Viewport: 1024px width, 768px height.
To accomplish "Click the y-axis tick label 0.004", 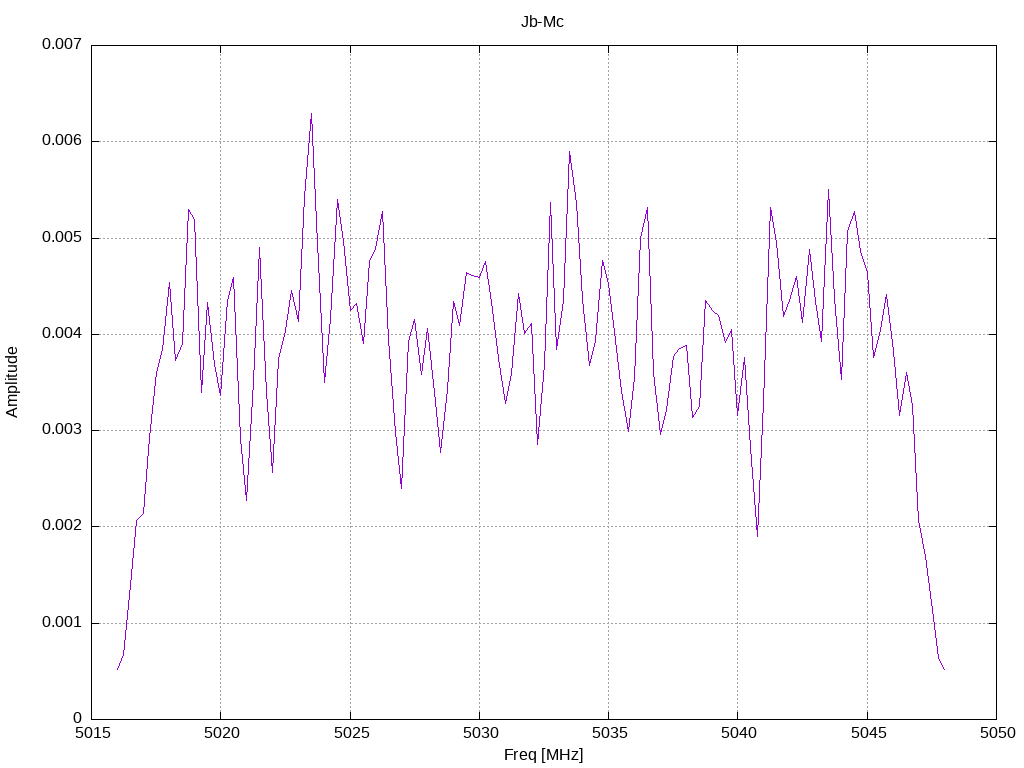I will coord(62,334).
